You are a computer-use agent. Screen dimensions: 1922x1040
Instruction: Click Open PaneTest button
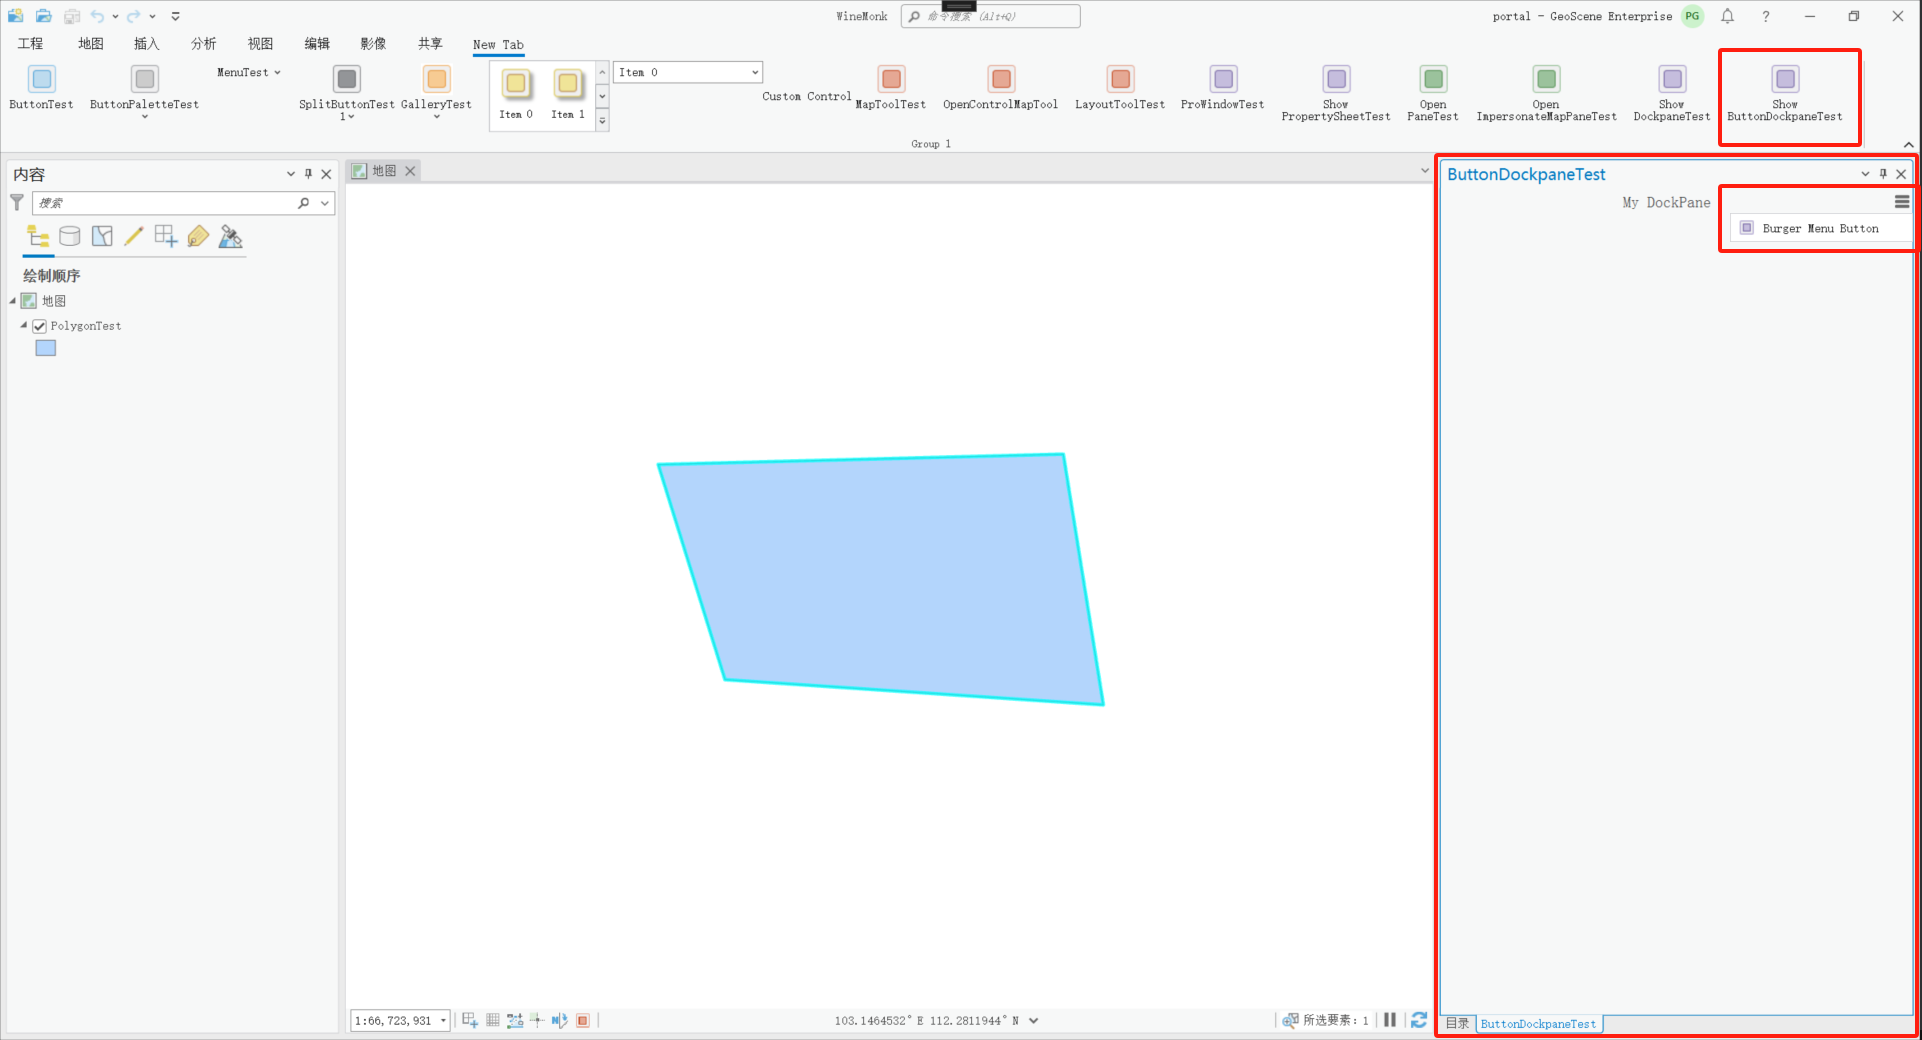click(x=1433, y=94)
